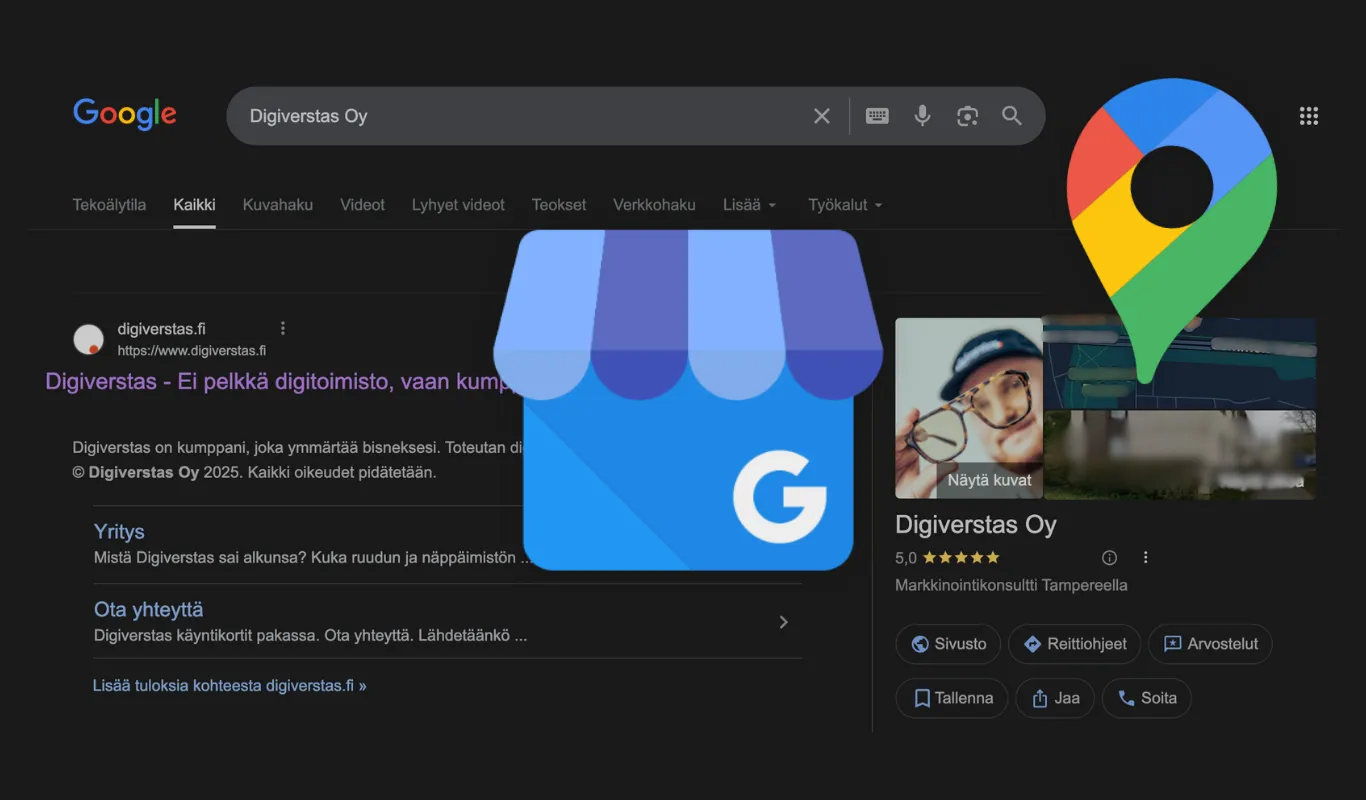1366x800 pixels.
Task: Expand the Lisää dropdown
Action: [749, 205]
